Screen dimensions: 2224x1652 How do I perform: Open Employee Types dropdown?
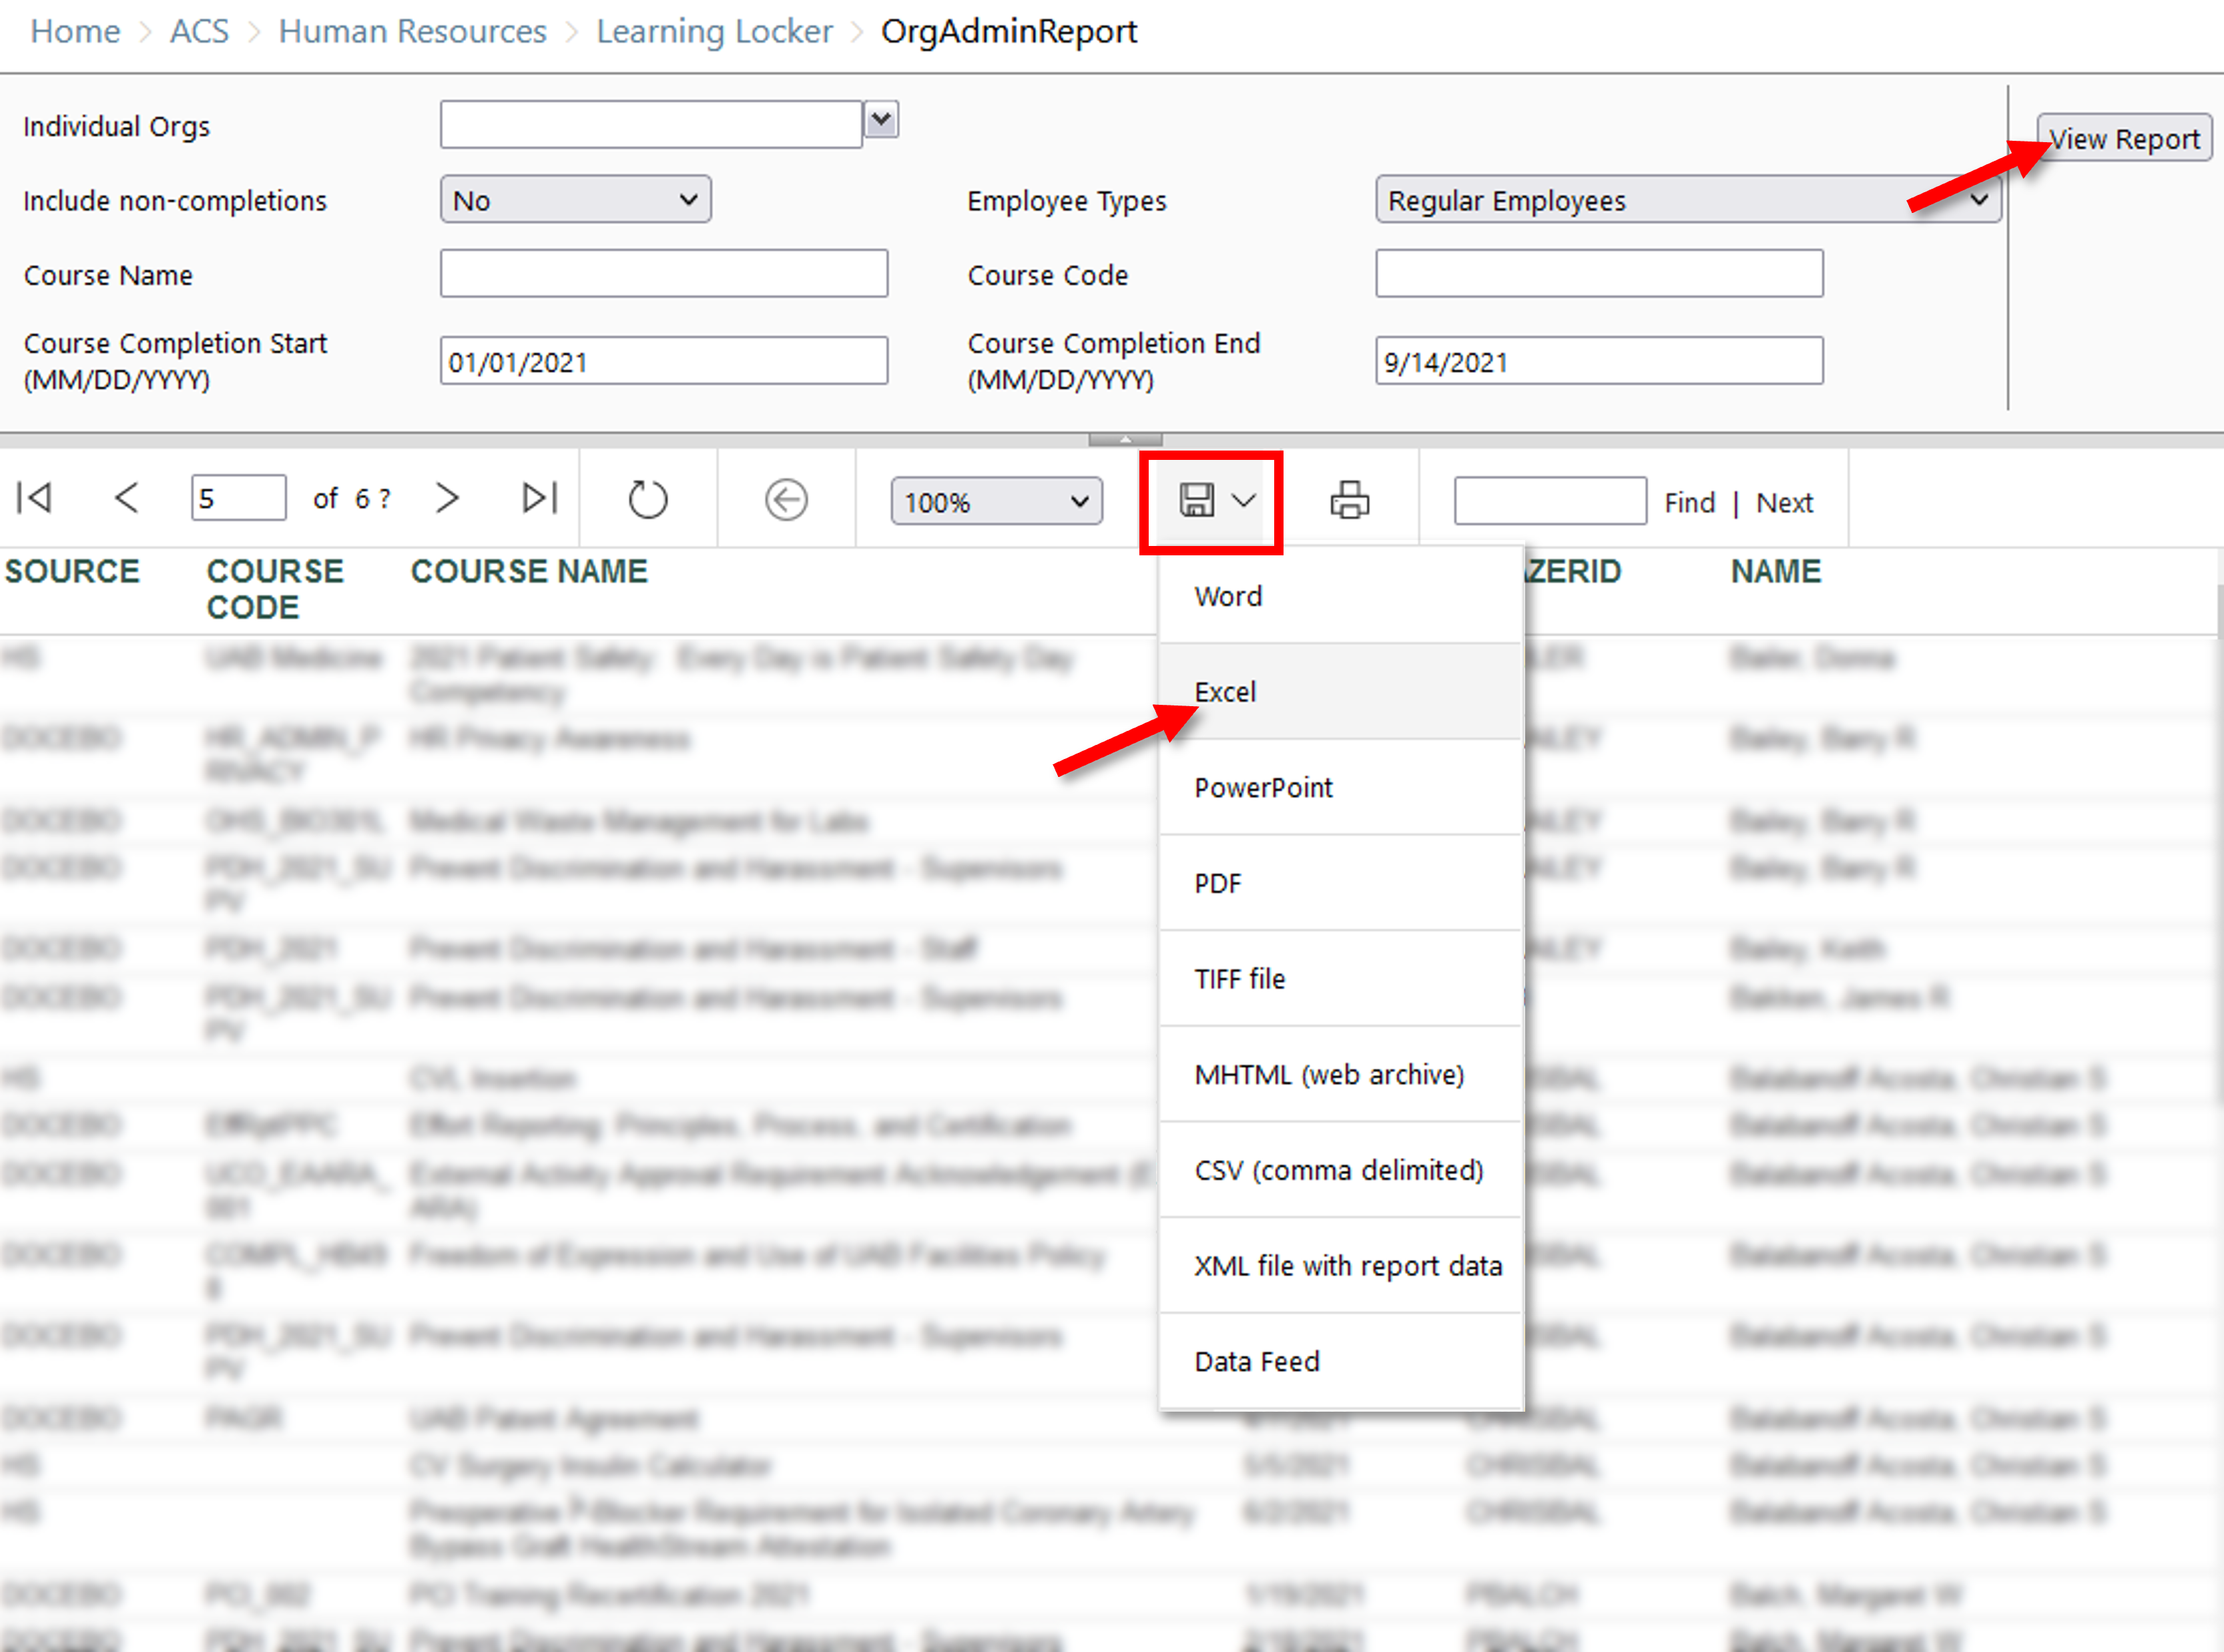click(x=1687, y=200)
